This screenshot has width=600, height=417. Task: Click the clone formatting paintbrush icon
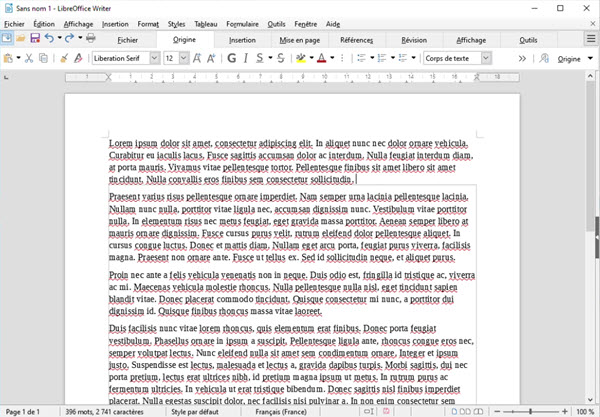(x=64, y=58)
